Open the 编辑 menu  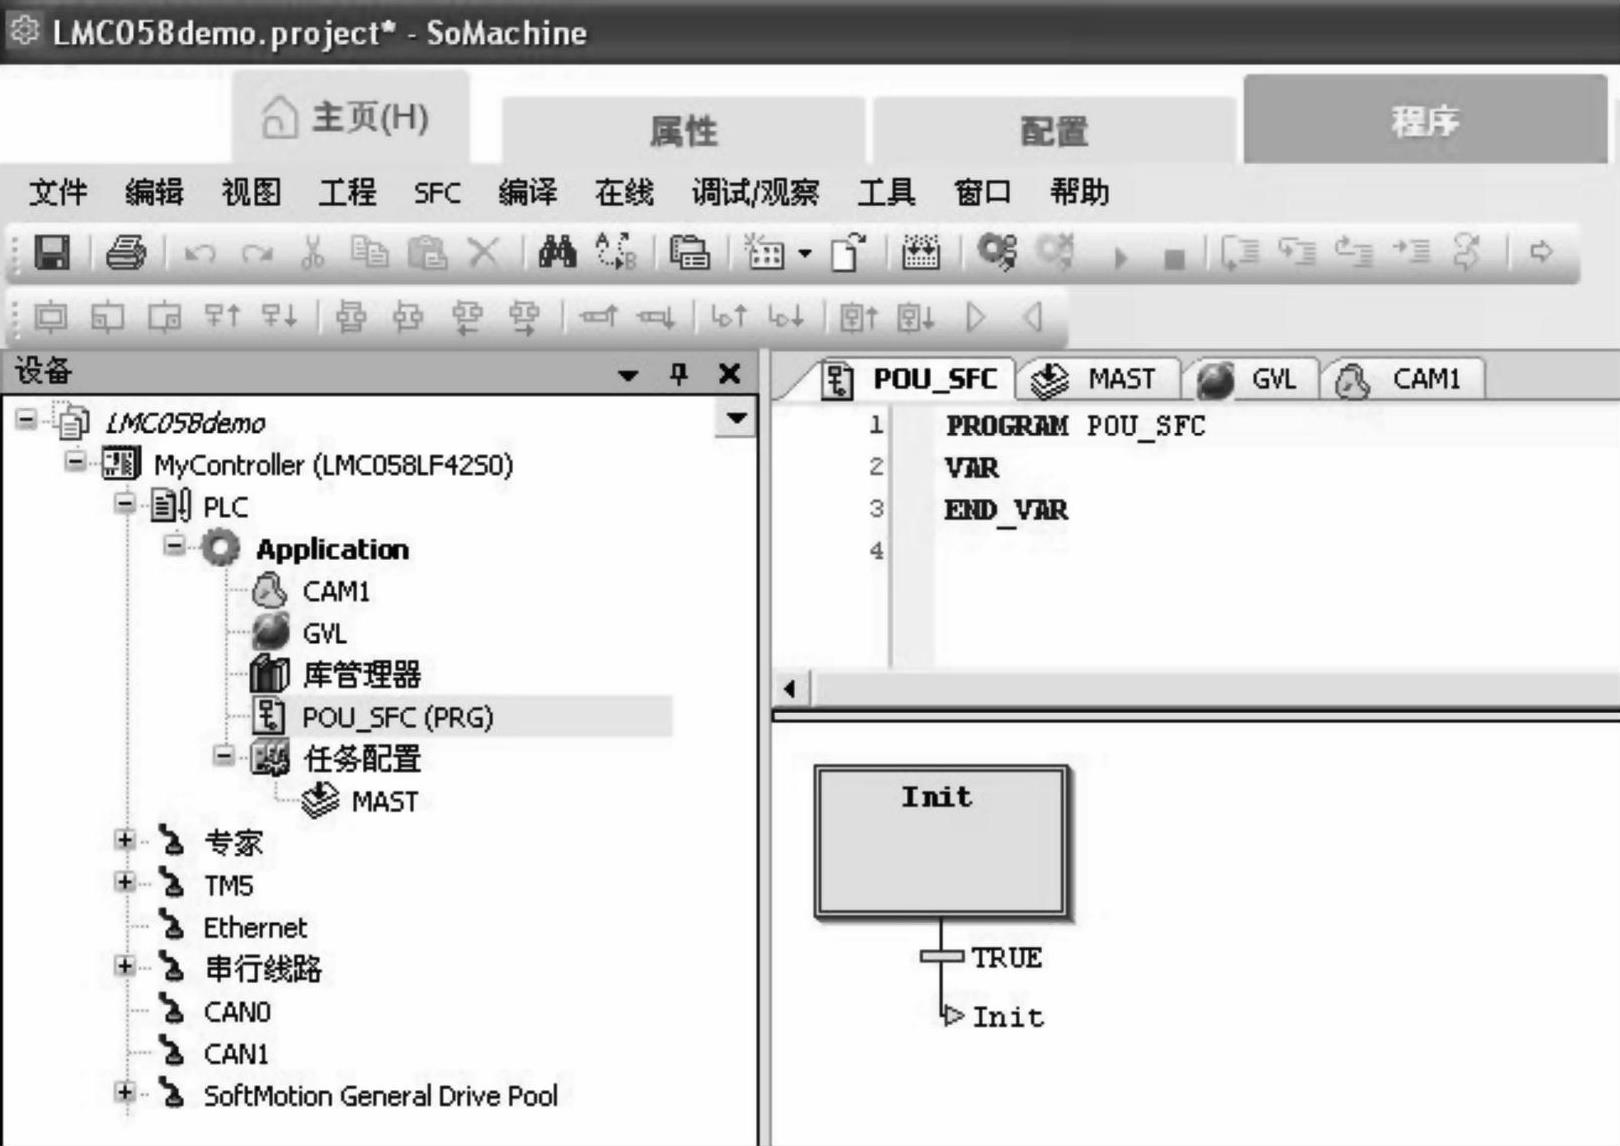tap(154, 192)
